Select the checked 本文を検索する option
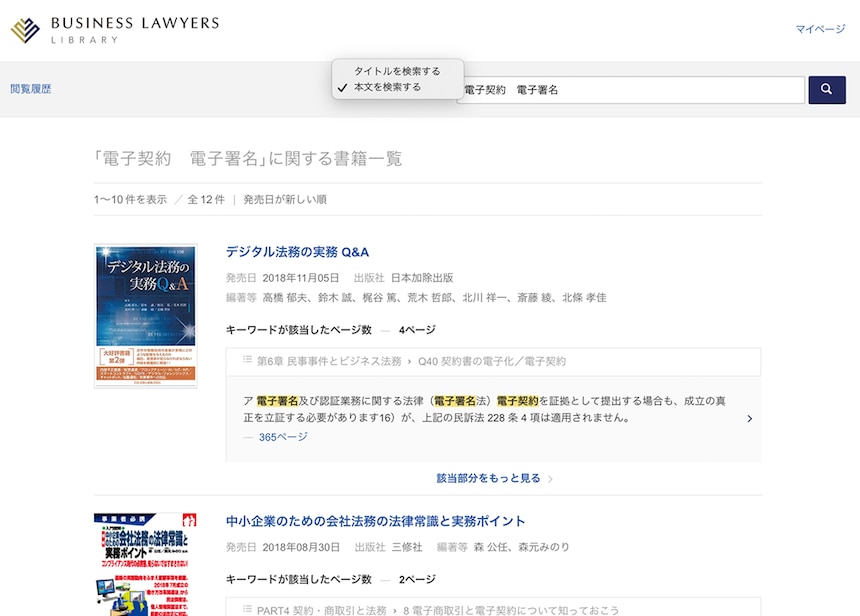The height and width of the screenshot is (616, 860). (x=387, y=87)
